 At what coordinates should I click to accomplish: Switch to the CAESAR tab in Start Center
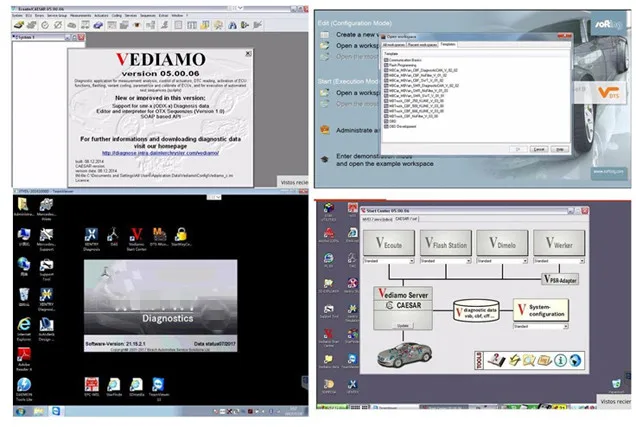[406, 219]
